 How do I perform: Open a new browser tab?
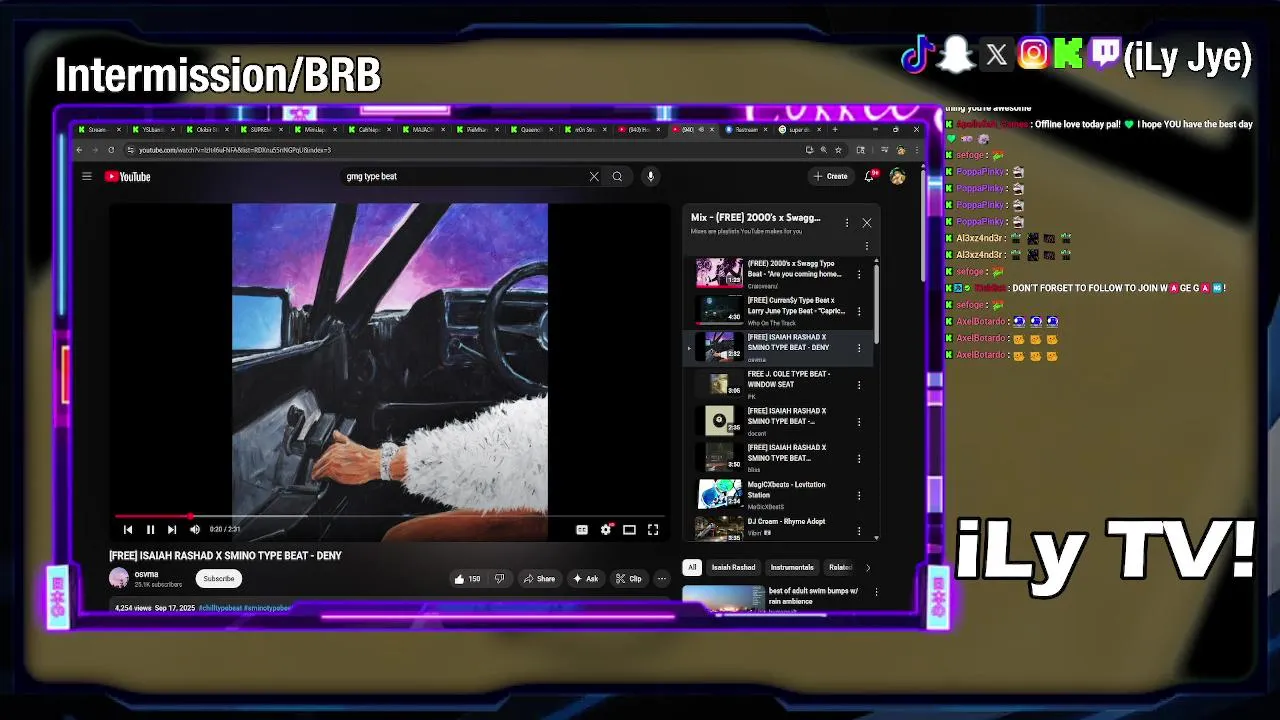pos(834,129)
